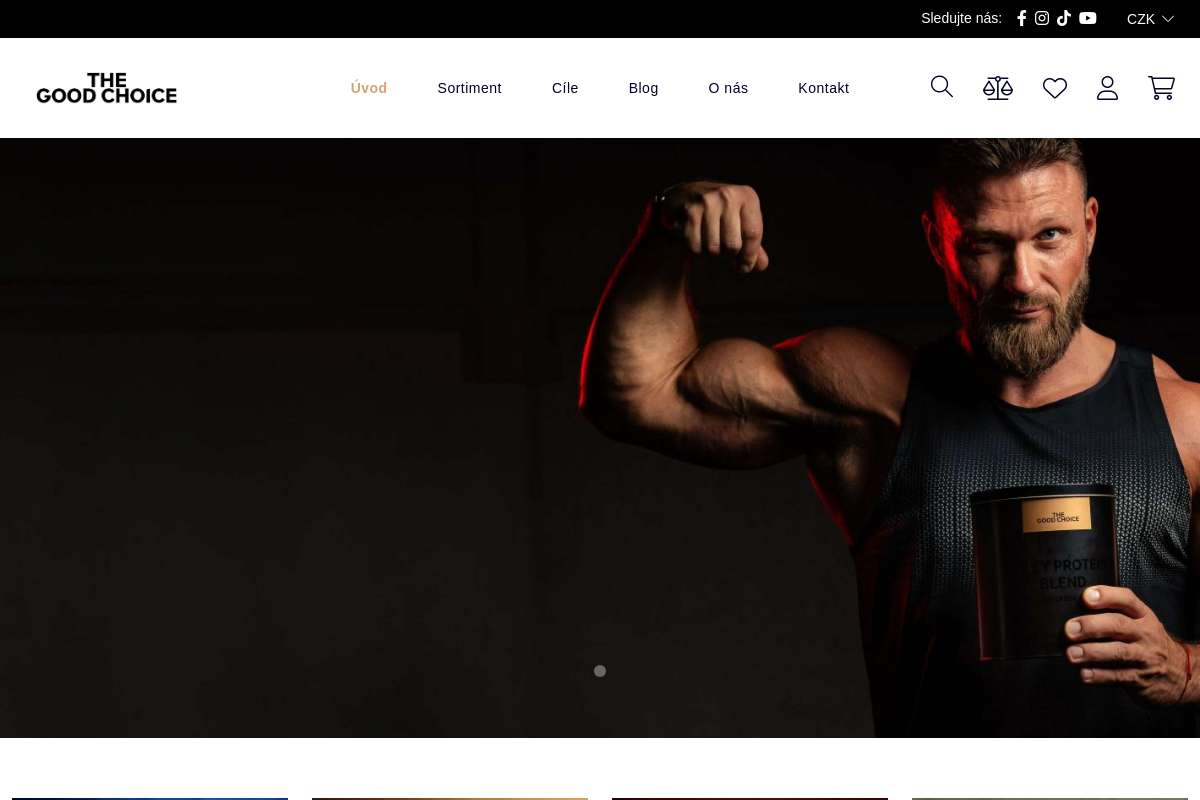Open search with the magnifier icon
This screenshot has width=1200, height=800.
[942, 87]
